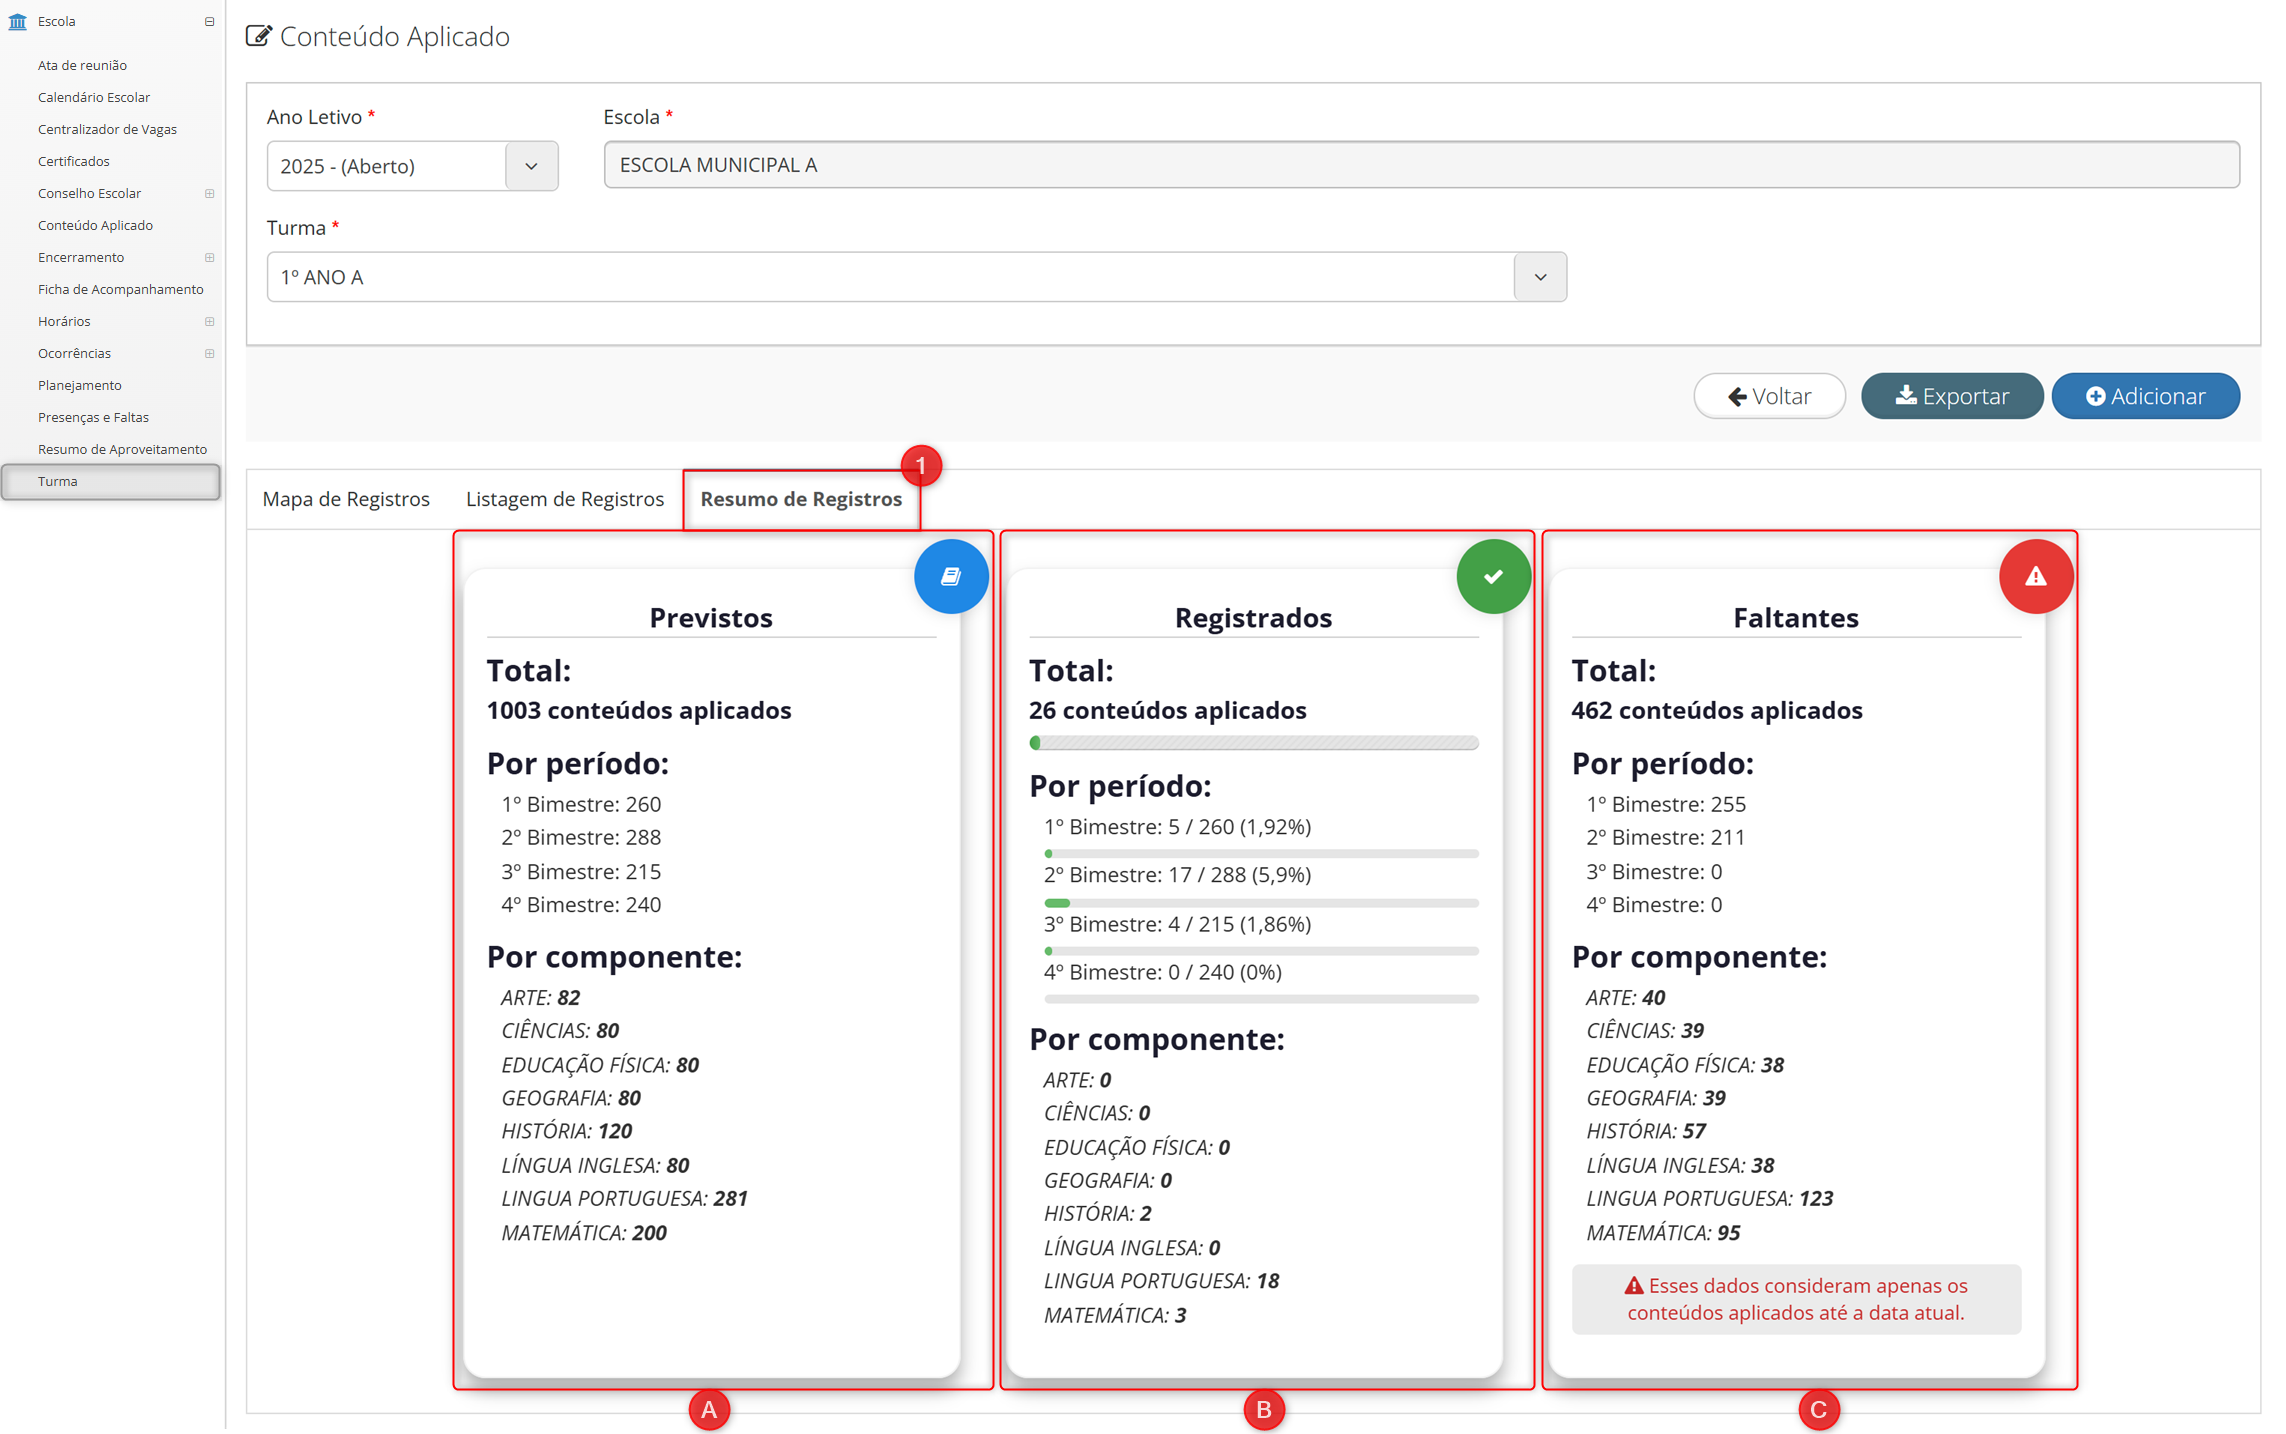Viewport: 2286px width, 1434px height.
Task: Switch to Listagem de Registros tab
Action: pyautogui.click(x=564, y=499)
